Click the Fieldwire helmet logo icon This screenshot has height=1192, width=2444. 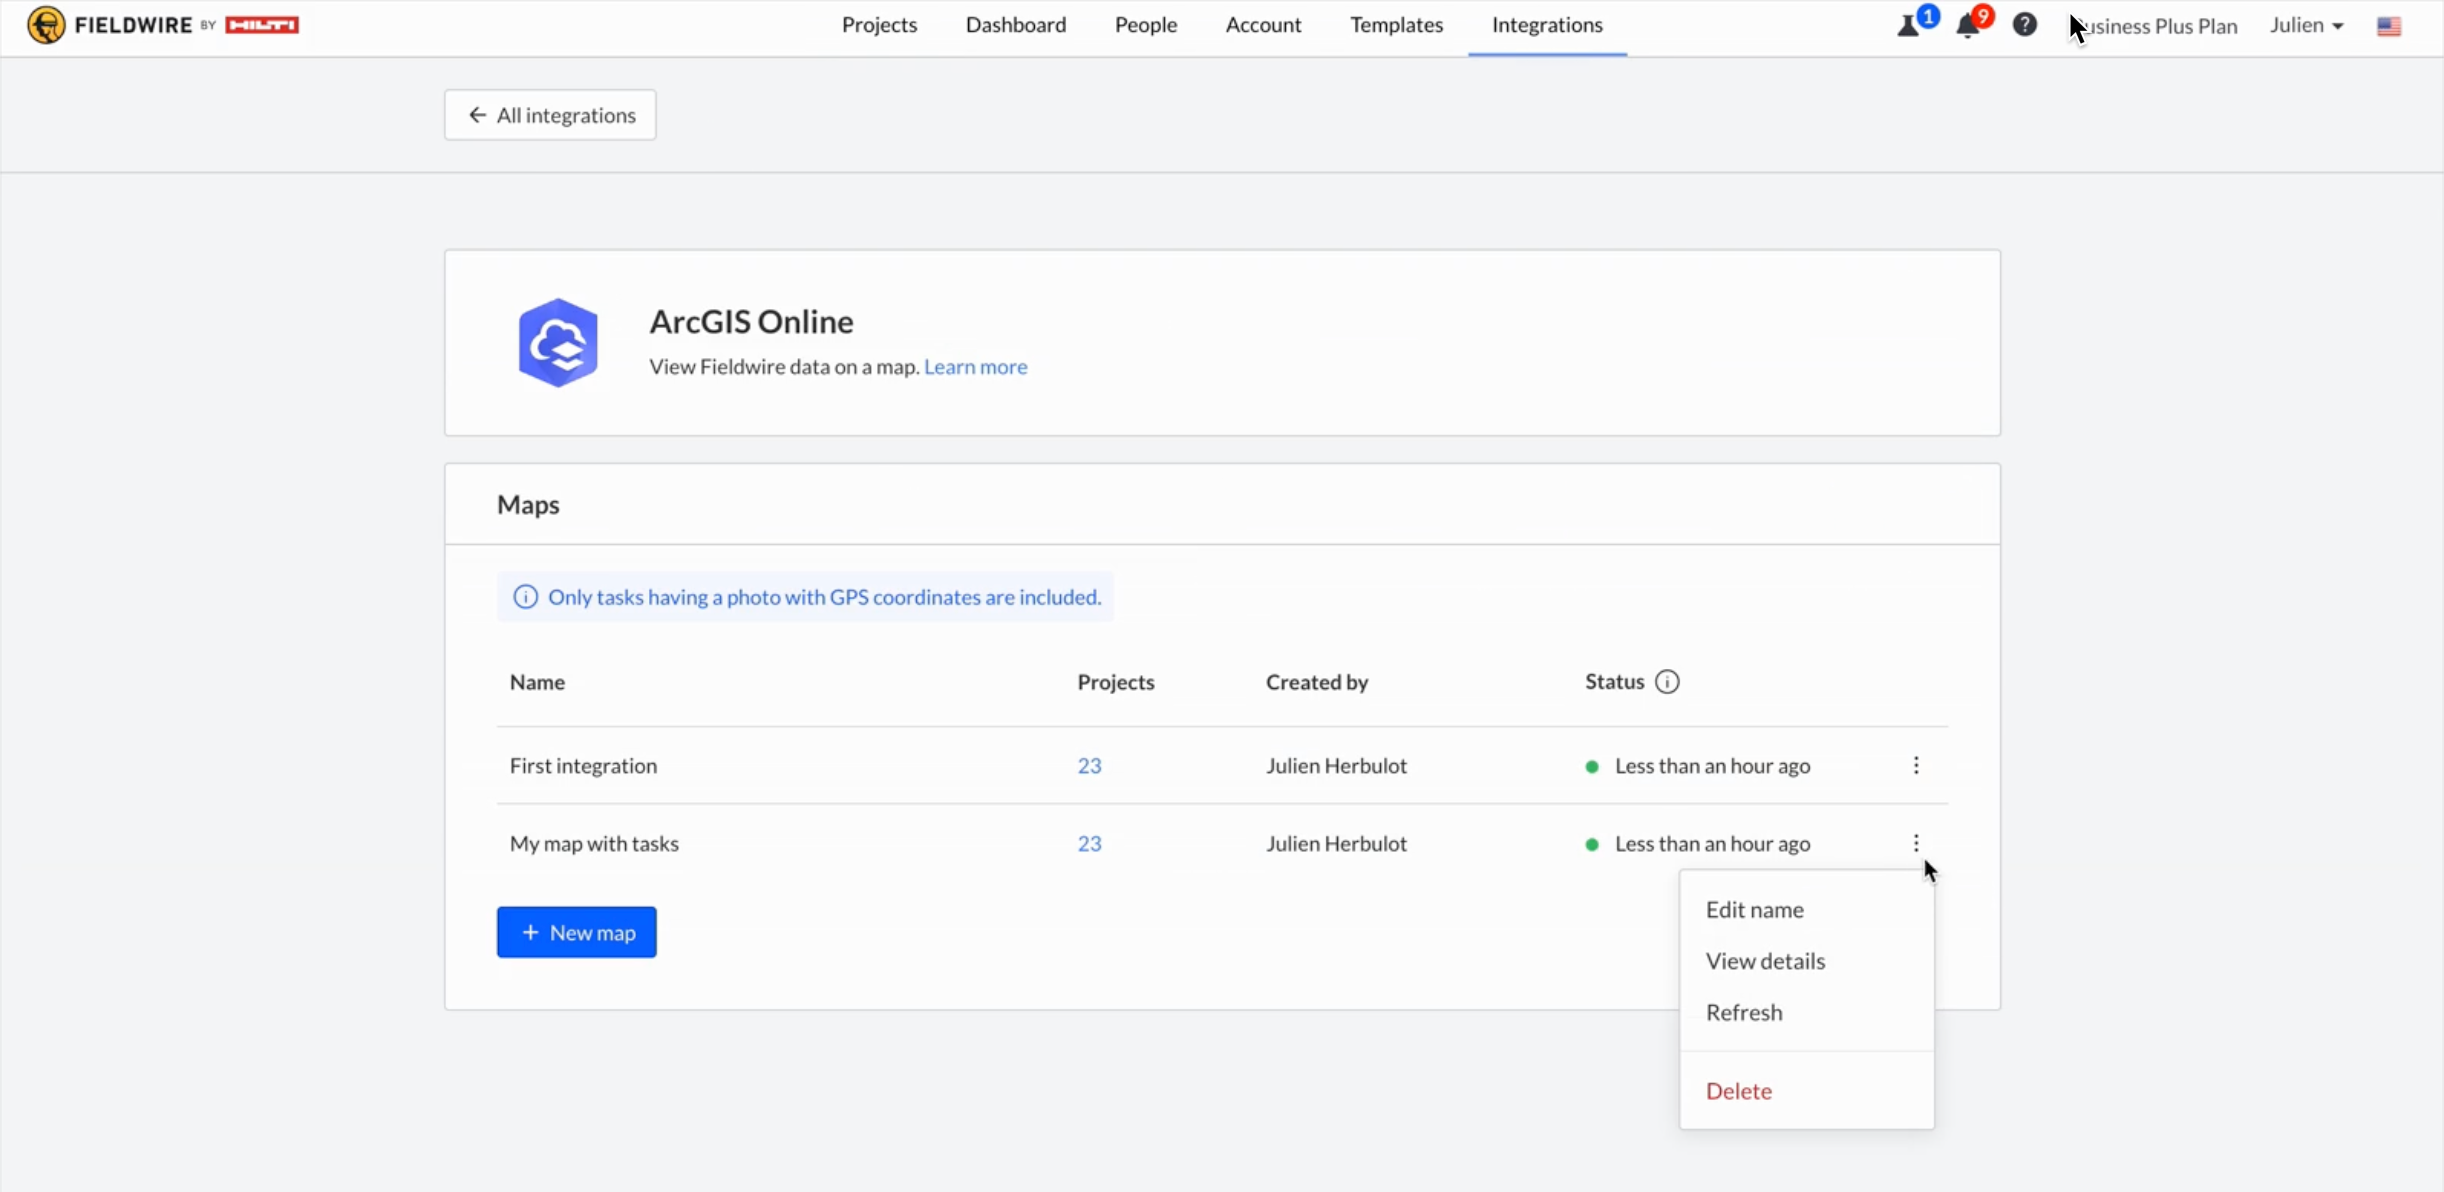click(46, 25)
